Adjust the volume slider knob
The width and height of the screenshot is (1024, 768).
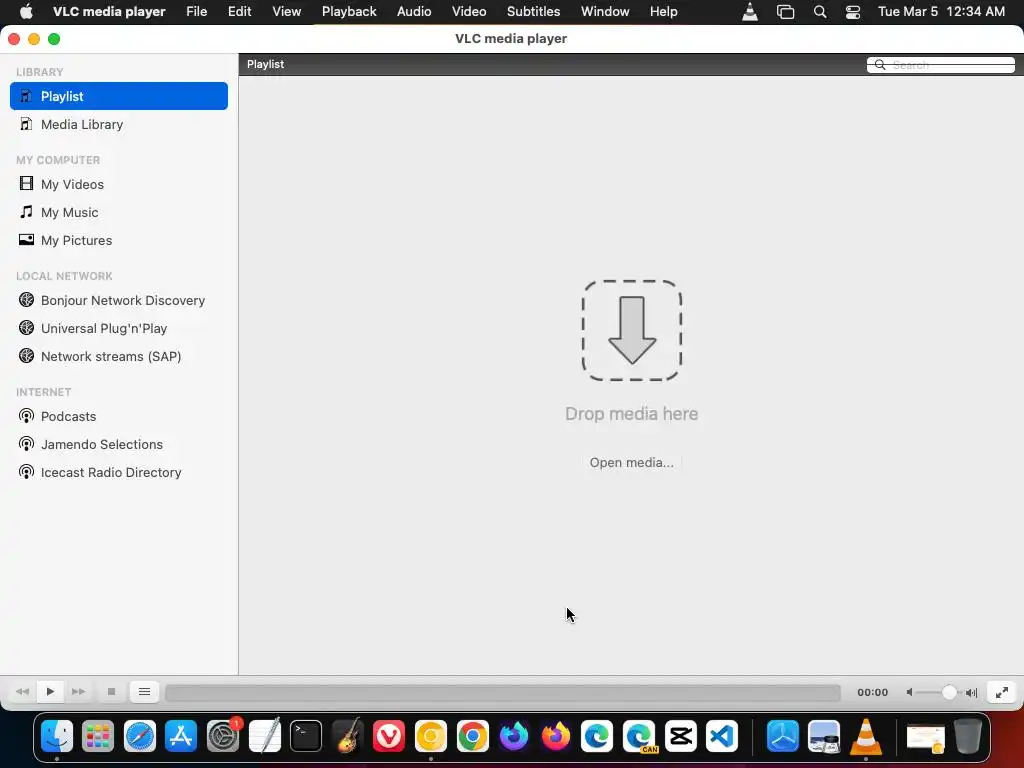point(949,692)
